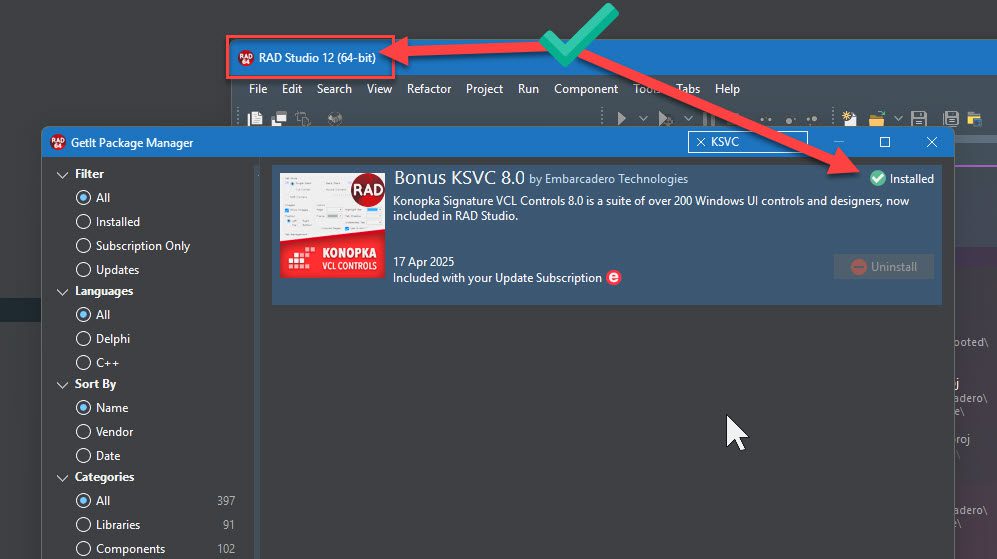Viewport: 997px width, 559px height.
Task: Open the Refactor menu
Action: [x=429, y=89]
